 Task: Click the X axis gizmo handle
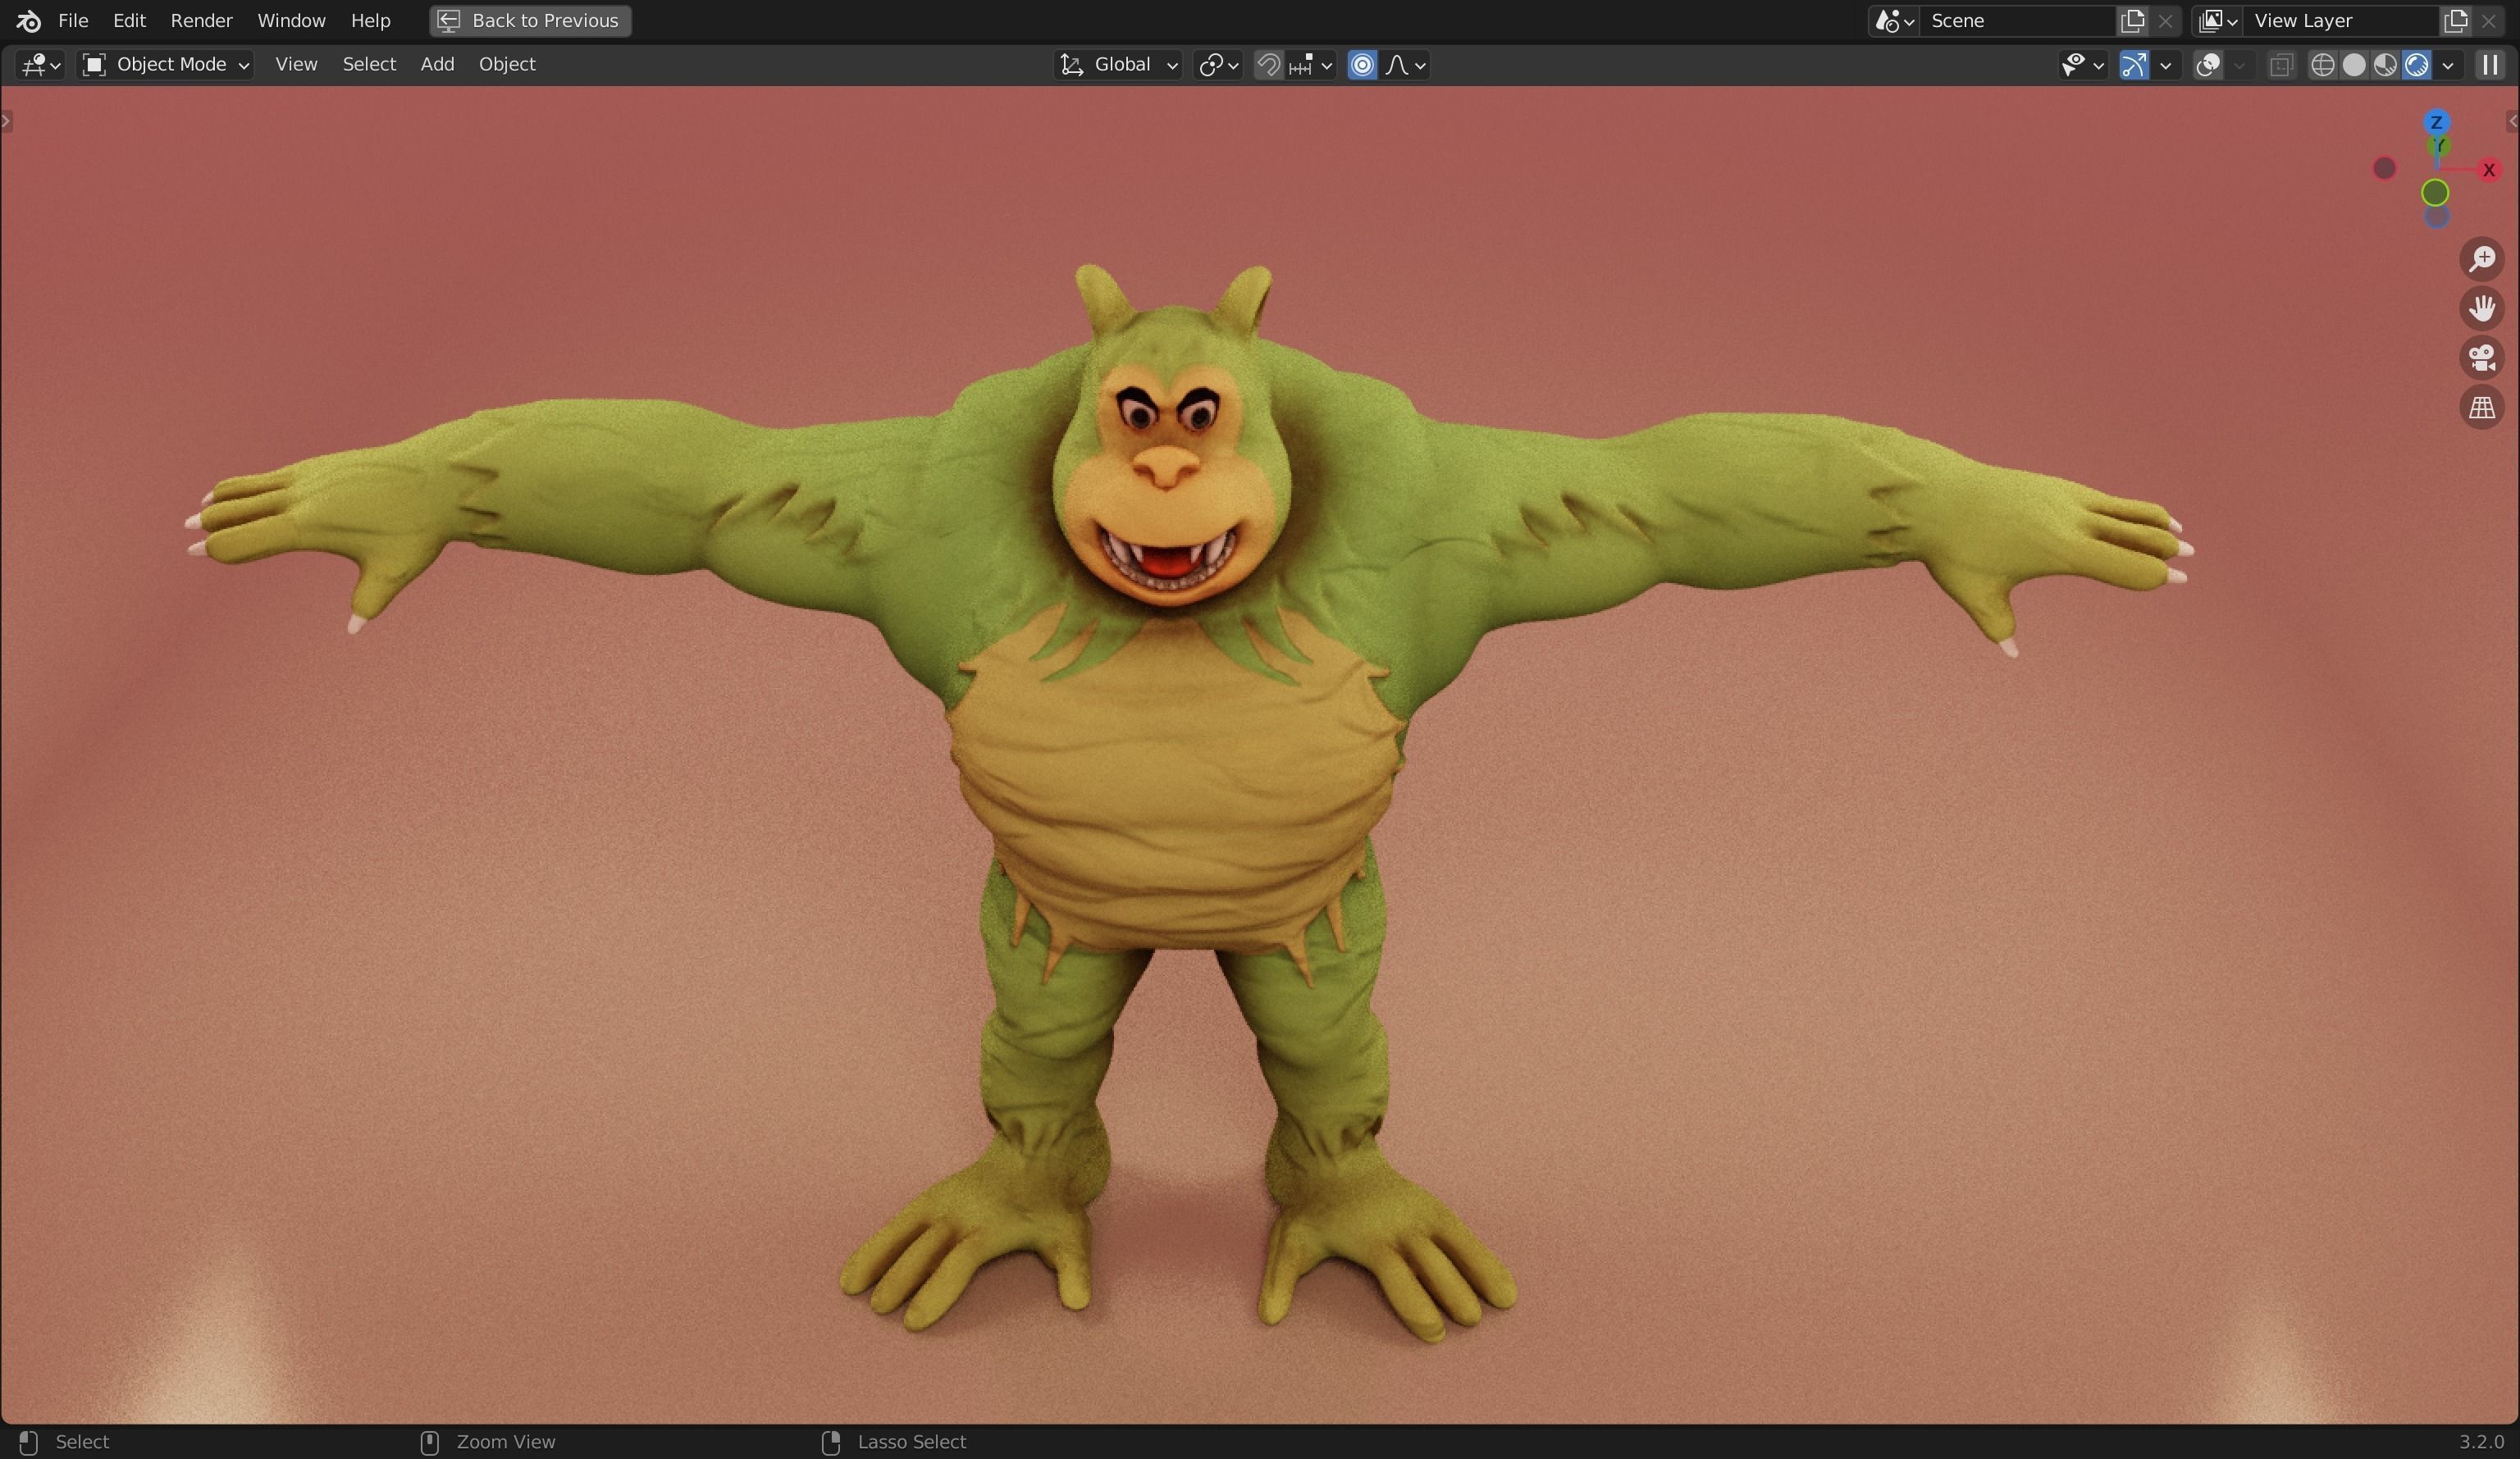point(2488,170)
